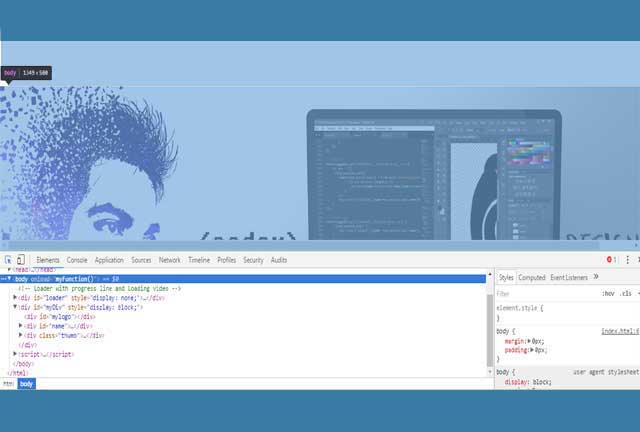Select the closing </html> tag row
The image size is (640, 432).
[18, 373]
